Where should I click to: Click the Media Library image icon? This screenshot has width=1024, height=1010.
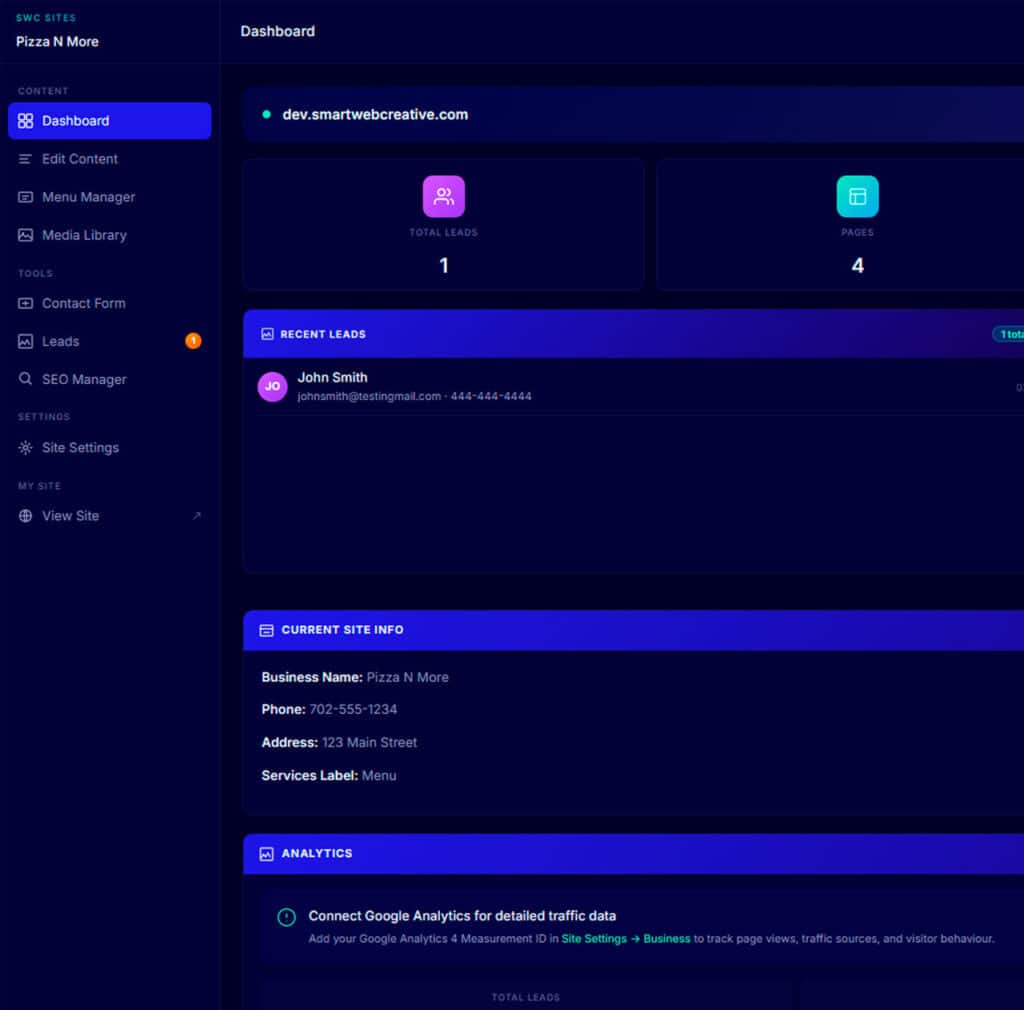click(x=26, y=235)
